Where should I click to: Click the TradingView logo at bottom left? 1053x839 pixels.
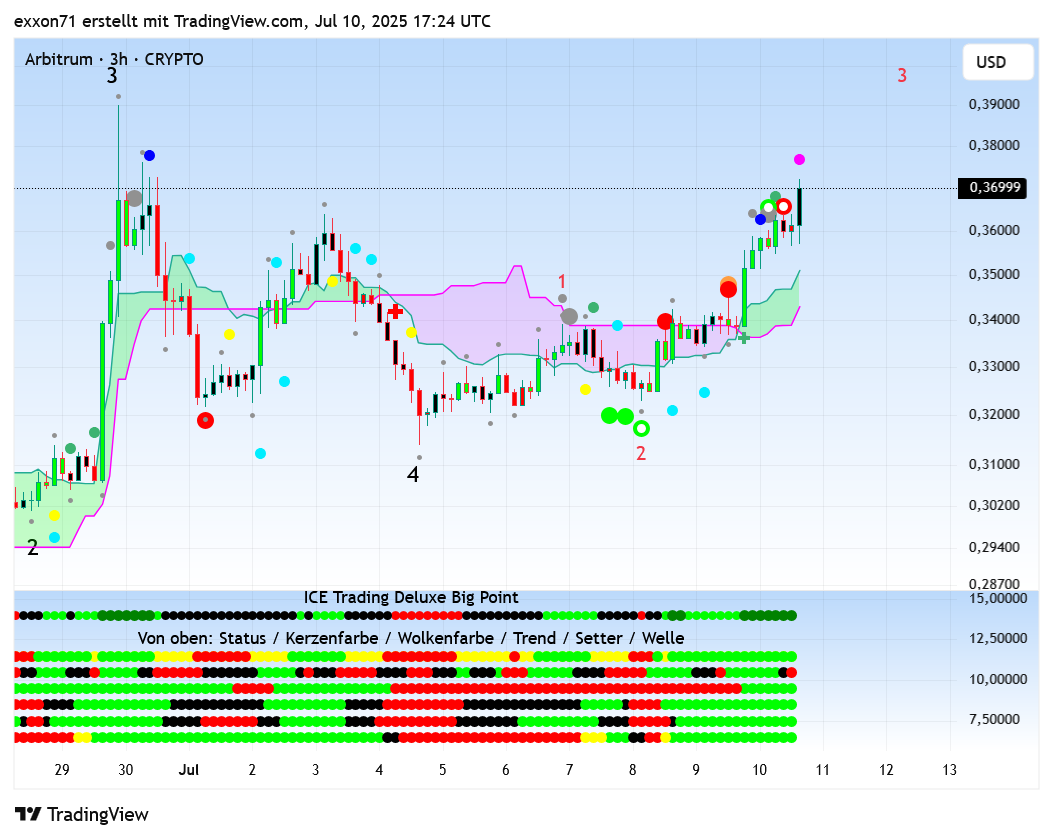coord(82,814)
